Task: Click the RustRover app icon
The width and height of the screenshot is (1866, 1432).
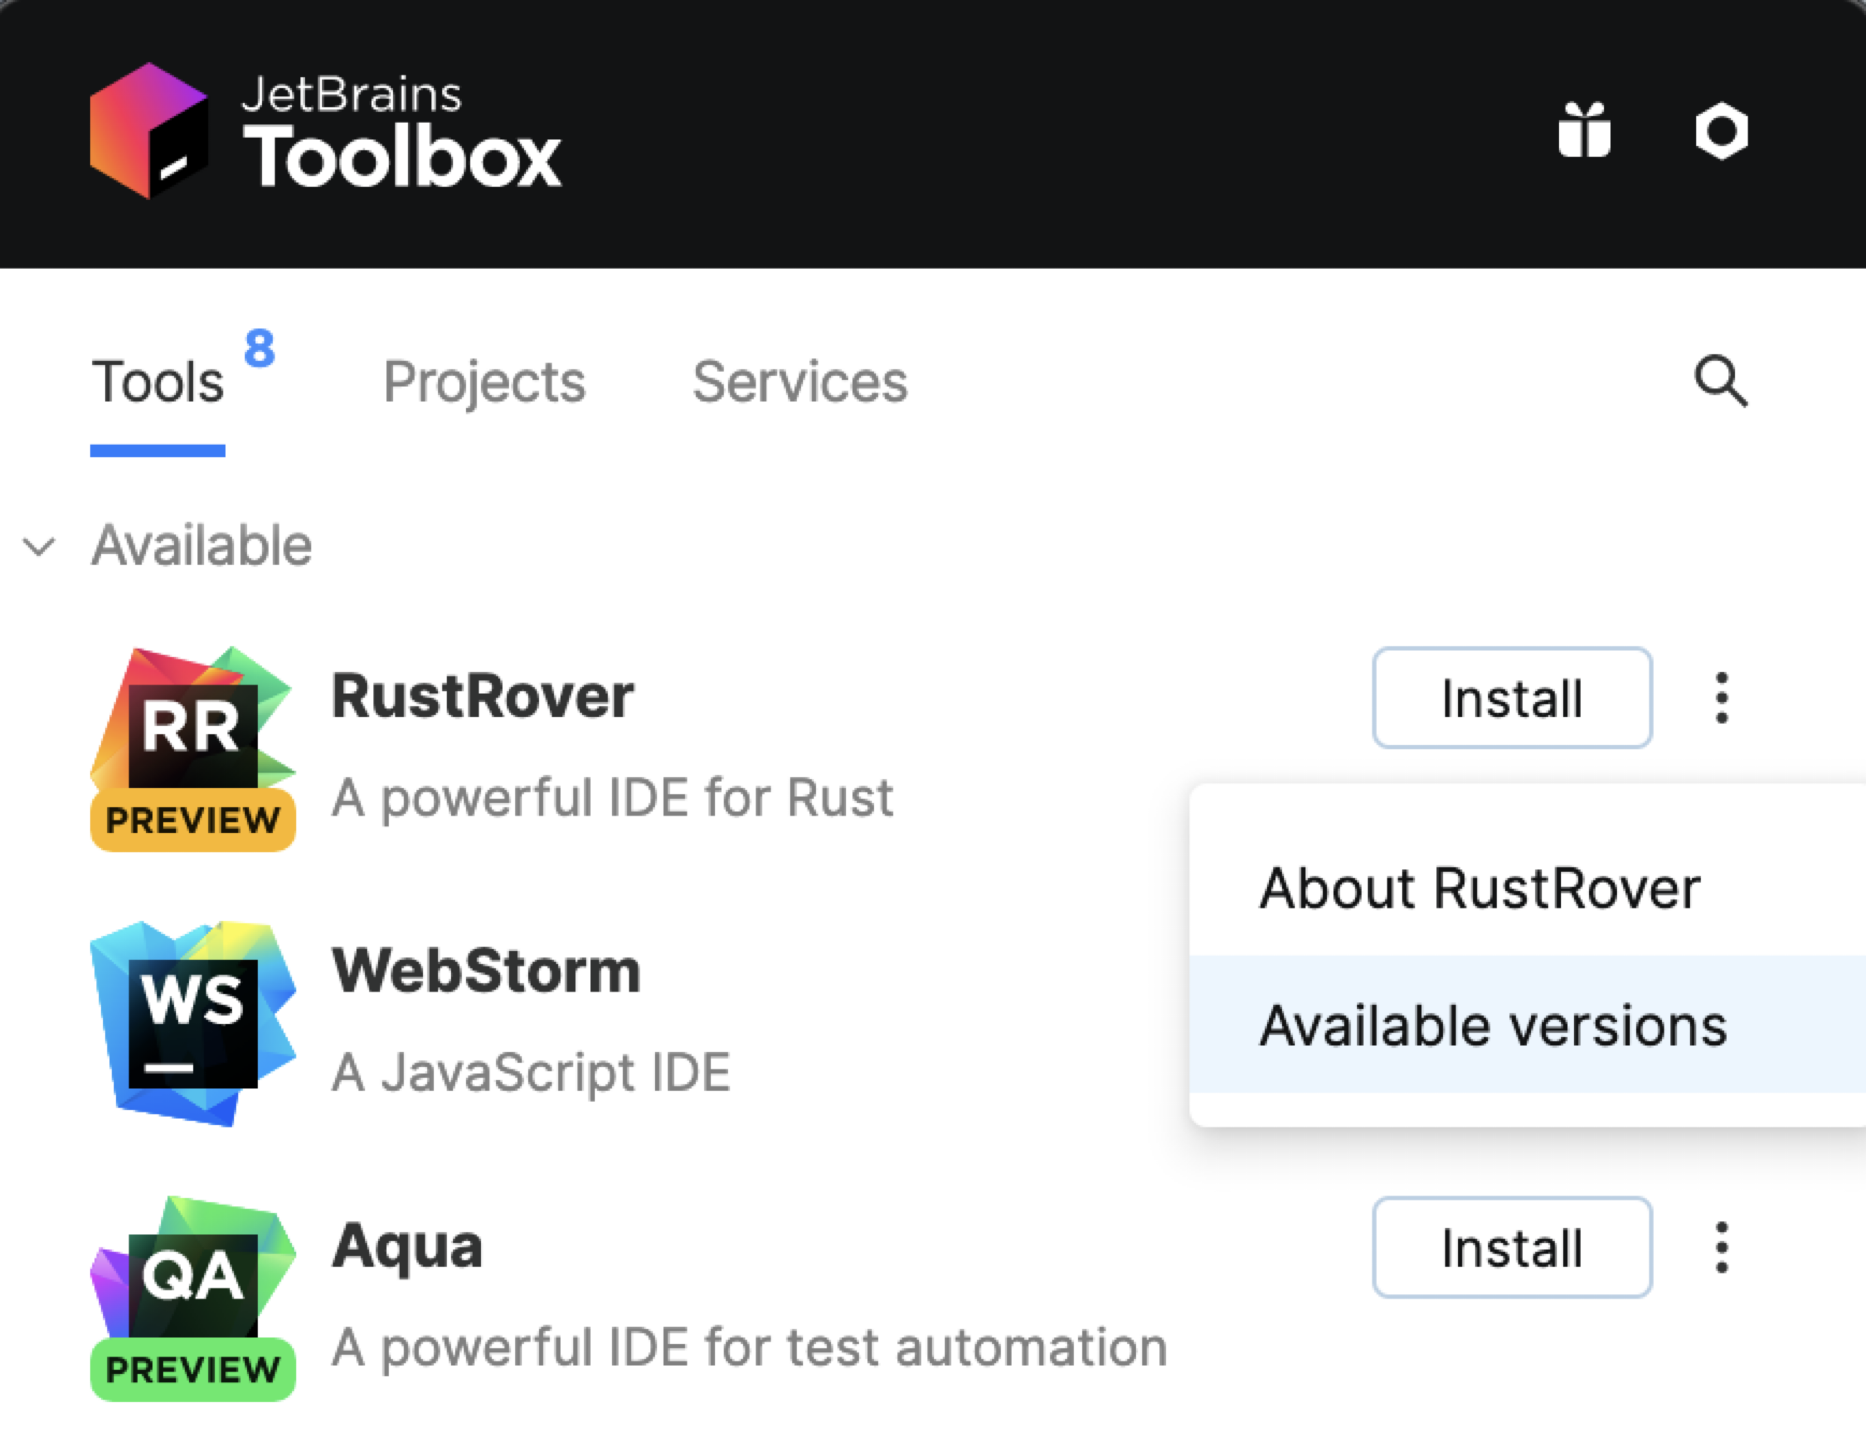Action: click(x=193, y=748)
